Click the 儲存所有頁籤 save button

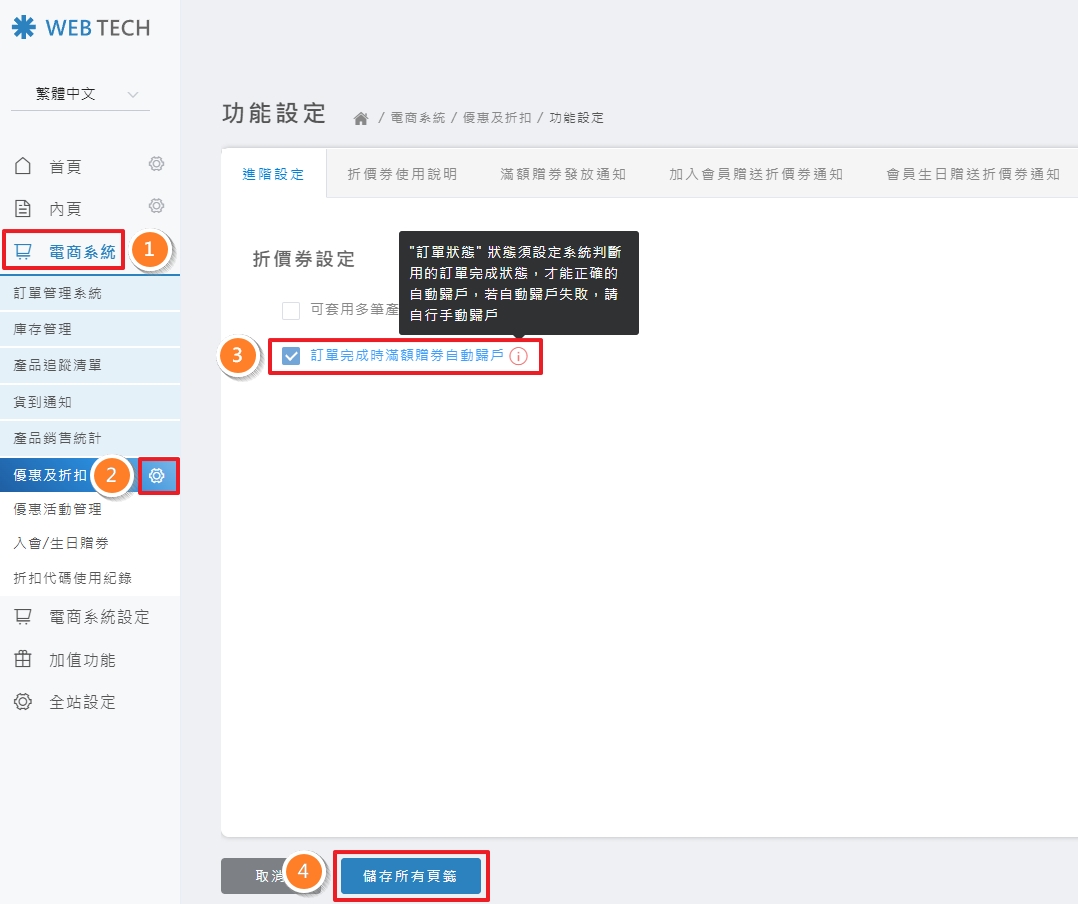point(411,874)
